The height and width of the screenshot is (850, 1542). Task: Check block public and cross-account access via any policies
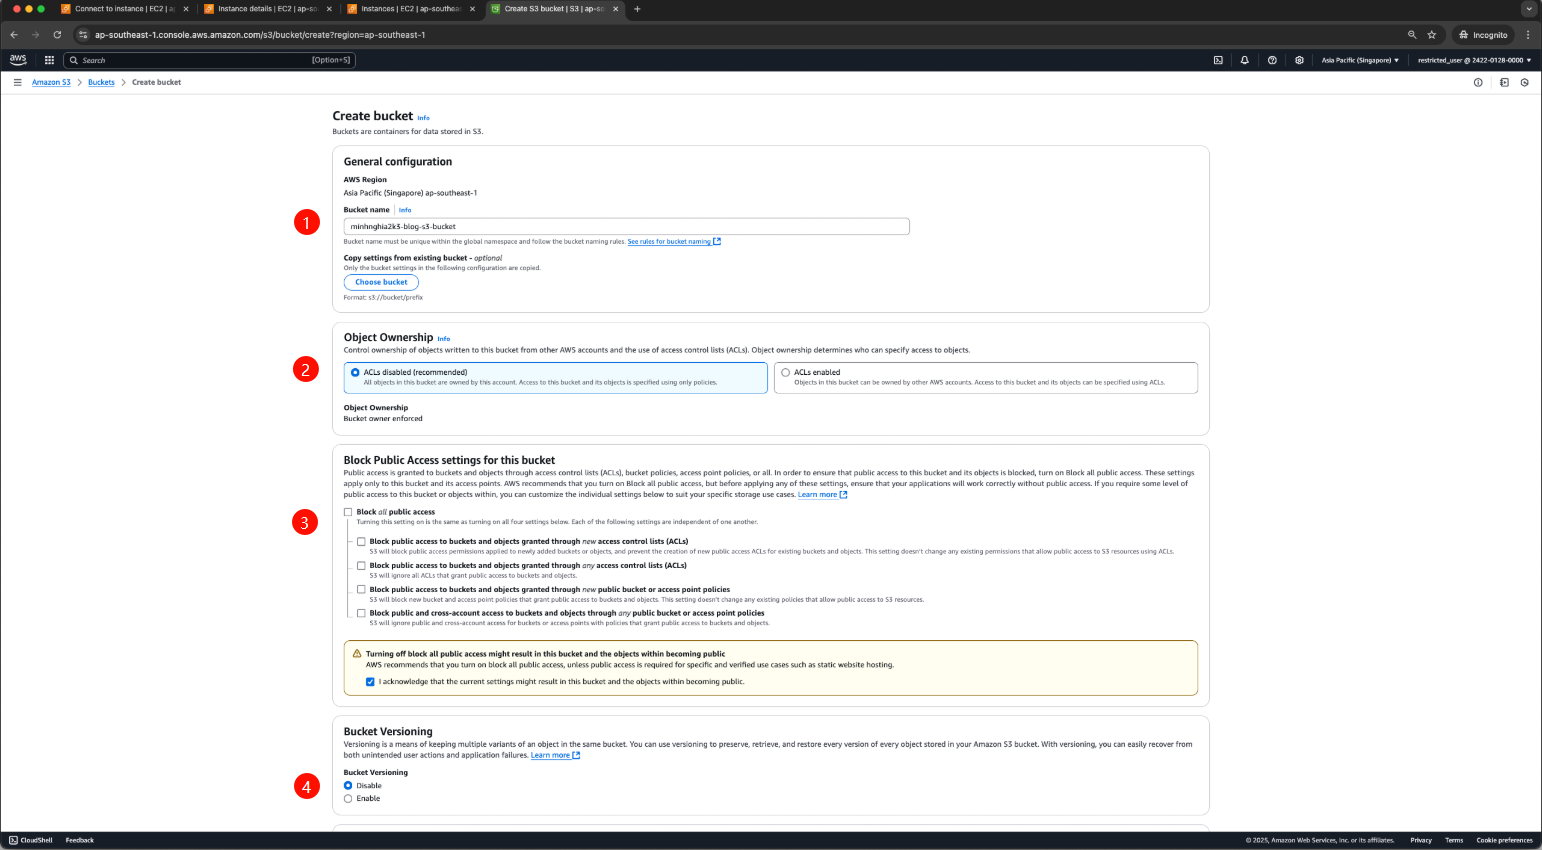(x=361, y=613)
